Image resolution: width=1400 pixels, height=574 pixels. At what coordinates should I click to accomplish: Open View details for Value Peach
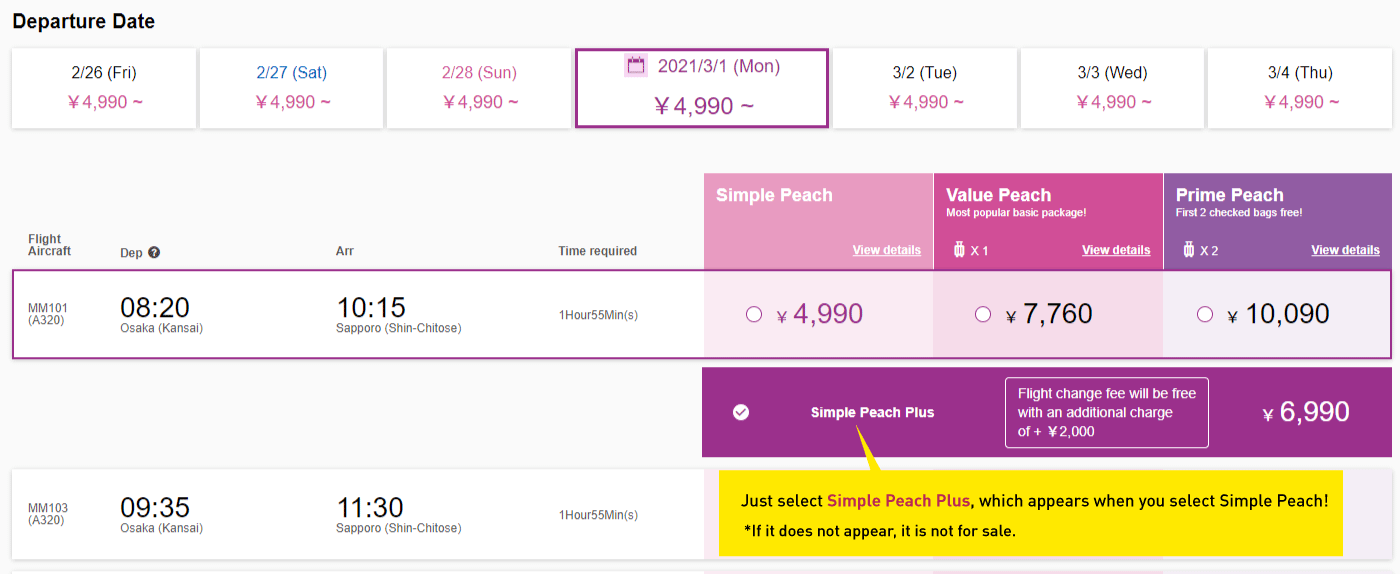1116,250
